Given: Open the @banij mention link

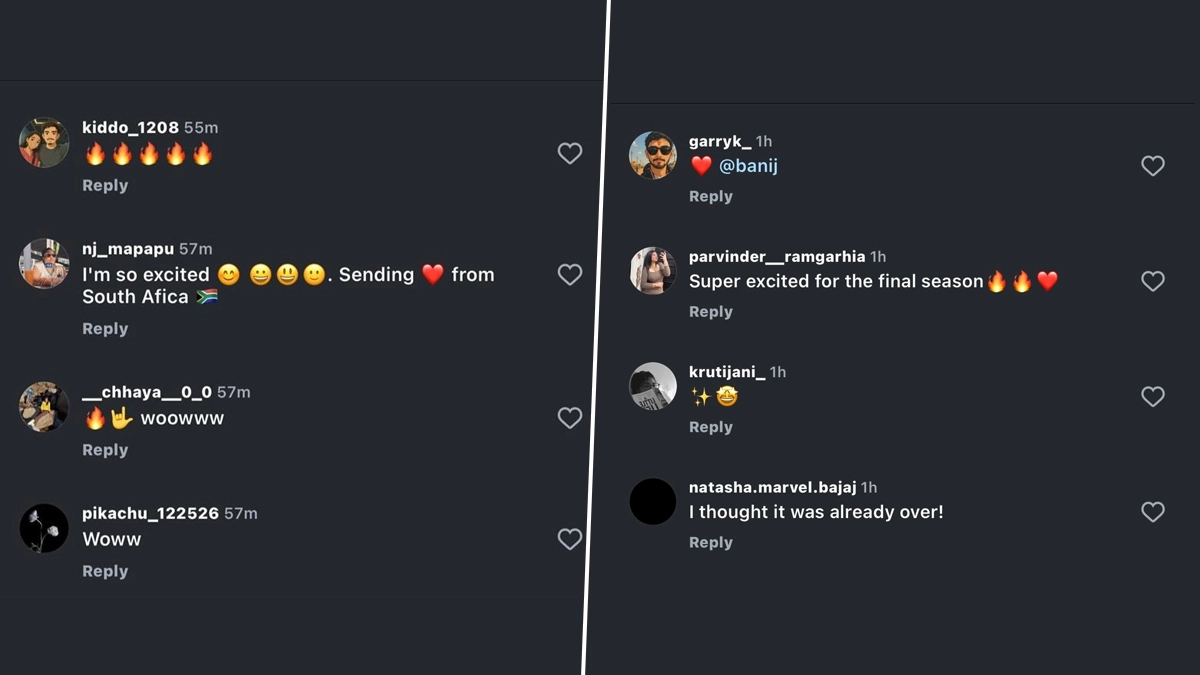Looking at the screenshot, I should coord(748,166).
